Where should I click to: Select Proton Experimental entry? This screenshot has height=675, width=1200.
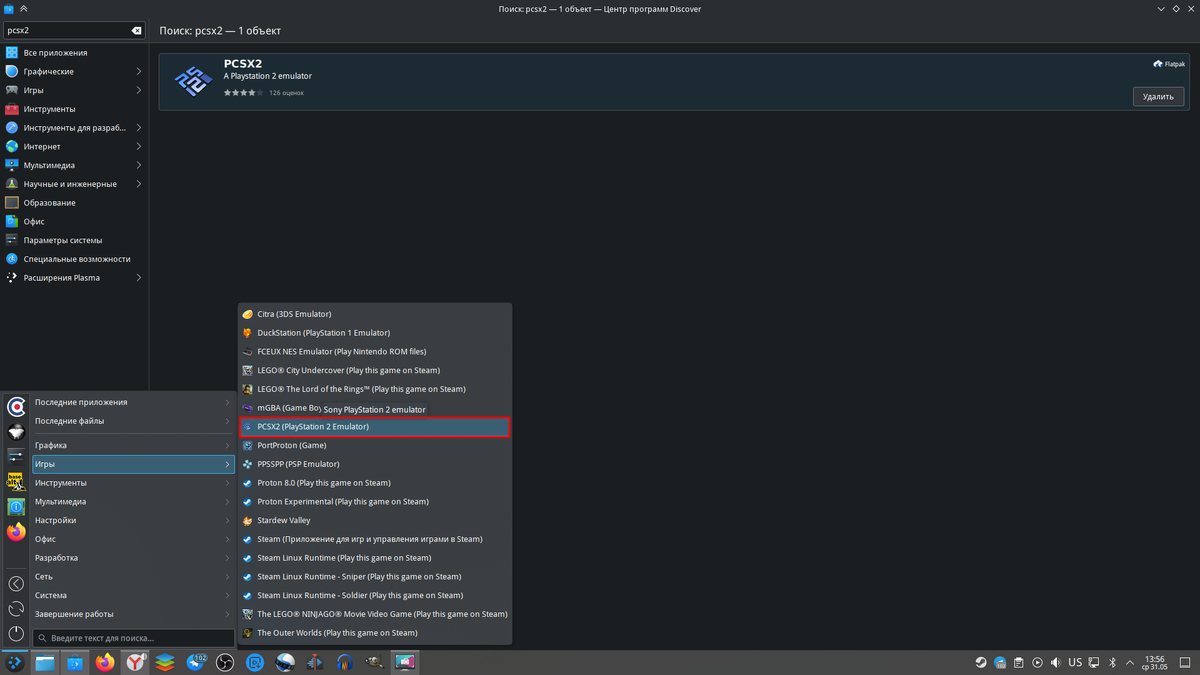point(375,502)
